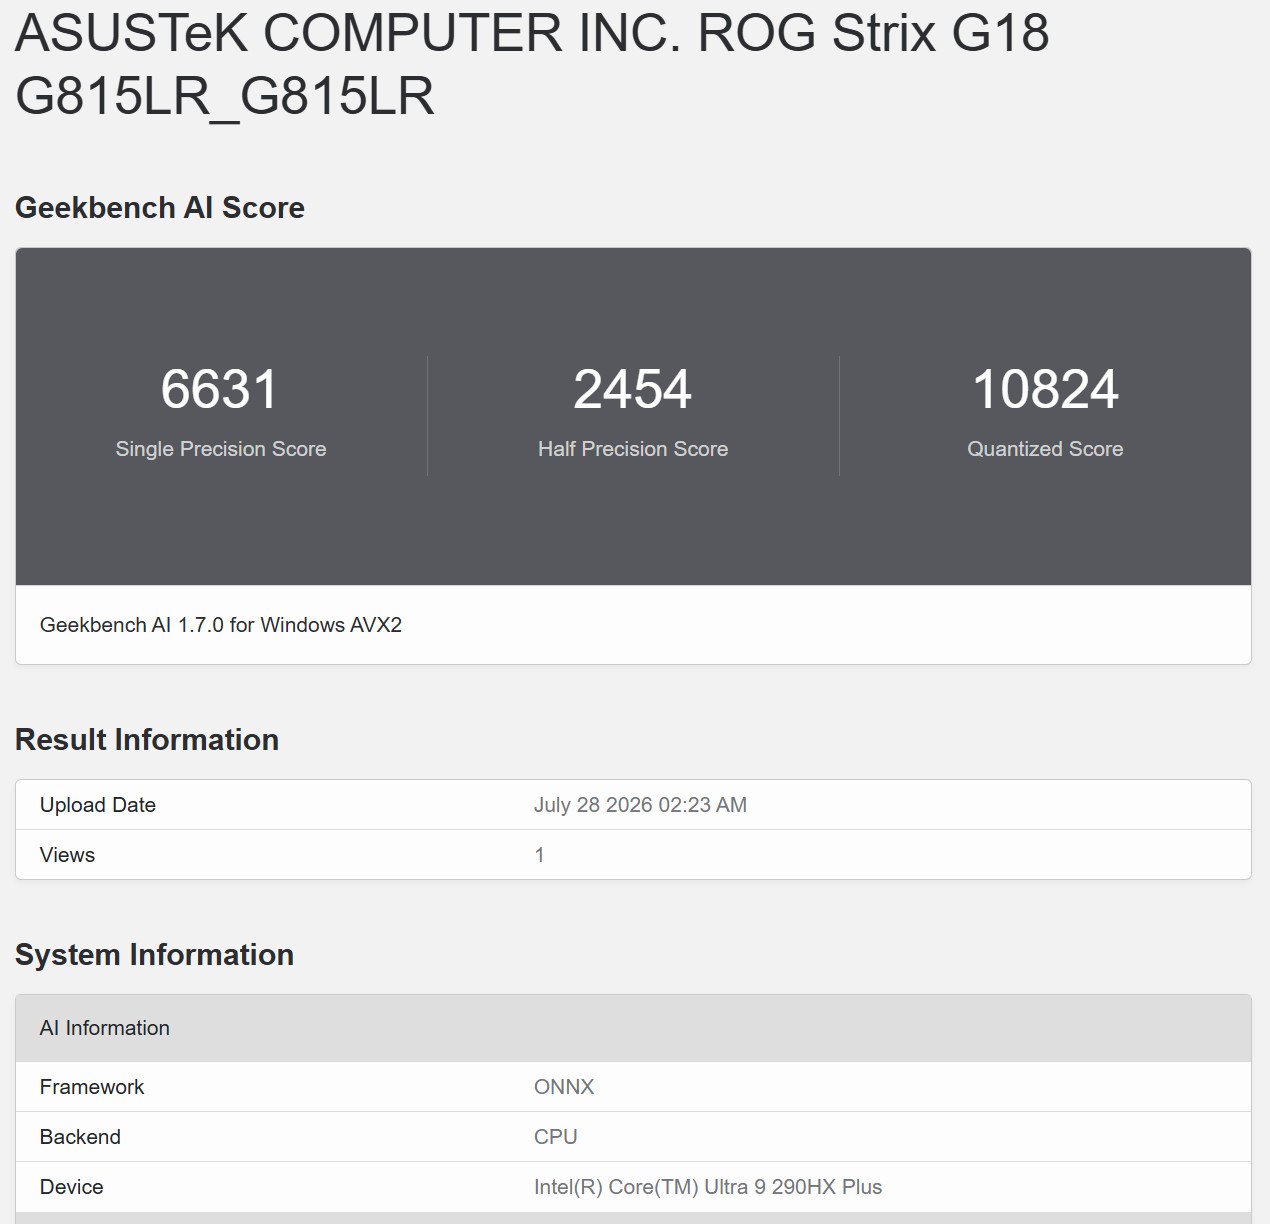This screenshot has height=1224, width=1270.
Task: Click the System Information heading
Action: tap(154, 954)
